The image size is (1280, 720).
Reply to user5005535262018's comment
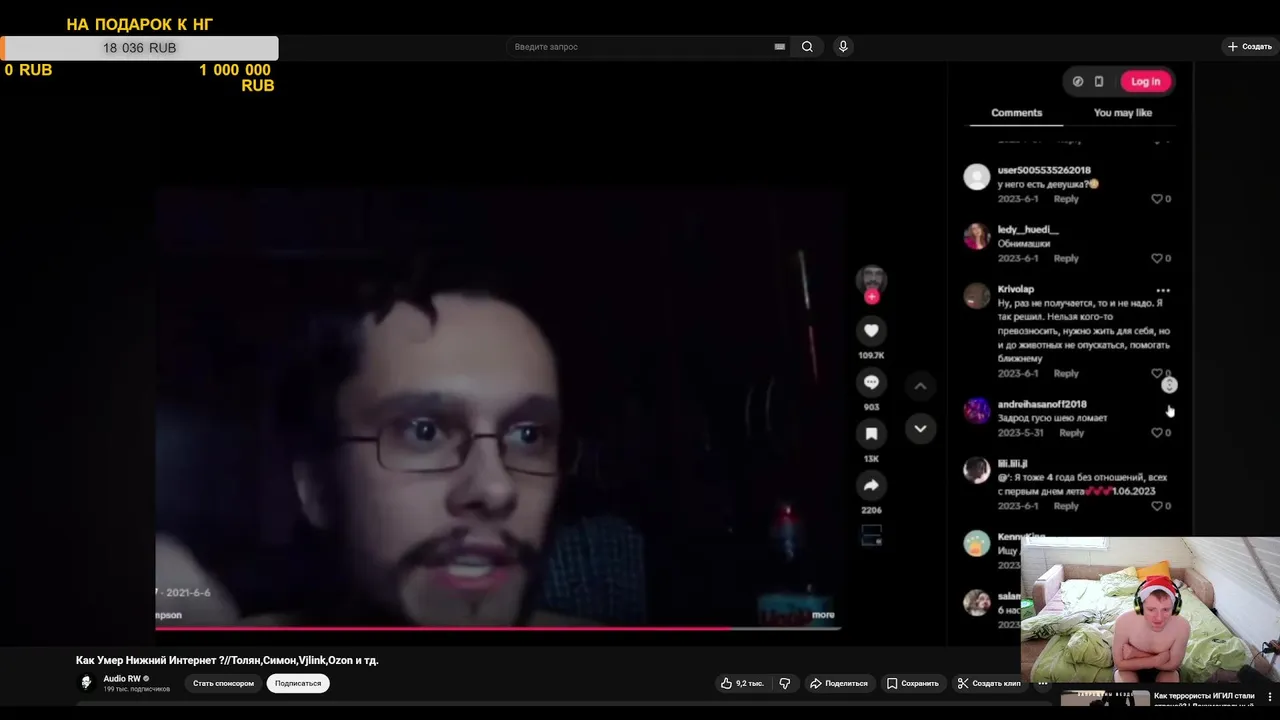tap(1066, 199)
